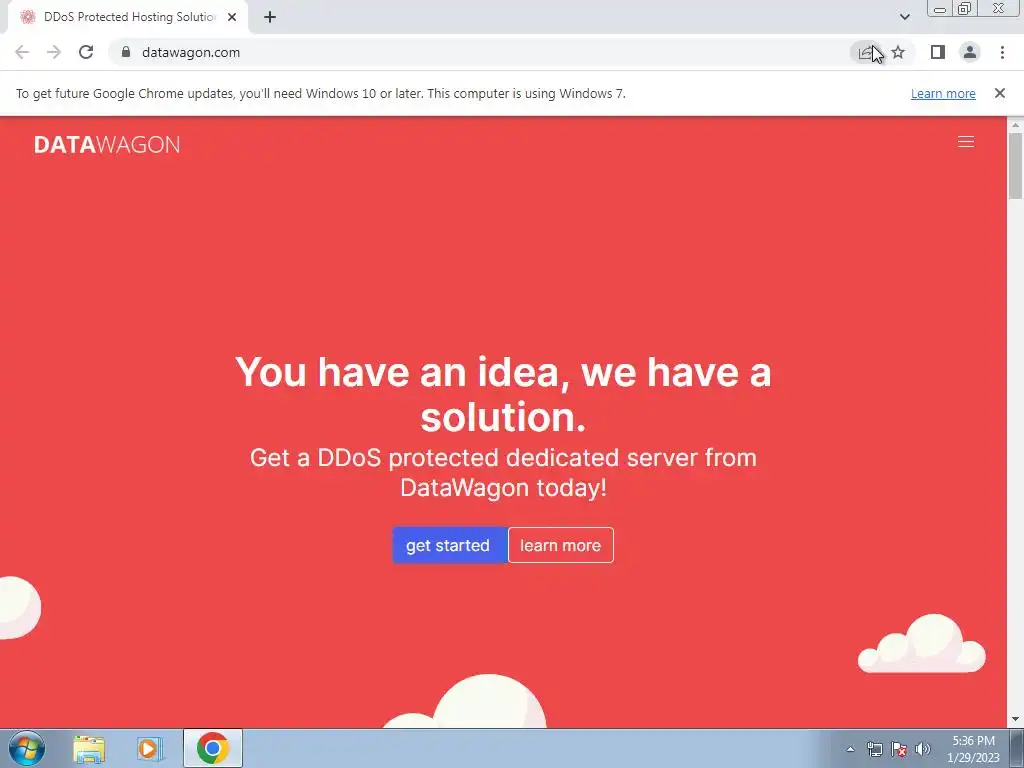The width and height of the screenshot is (1024, 768).
Task: Click the learn more button
Action: [560, 545]
